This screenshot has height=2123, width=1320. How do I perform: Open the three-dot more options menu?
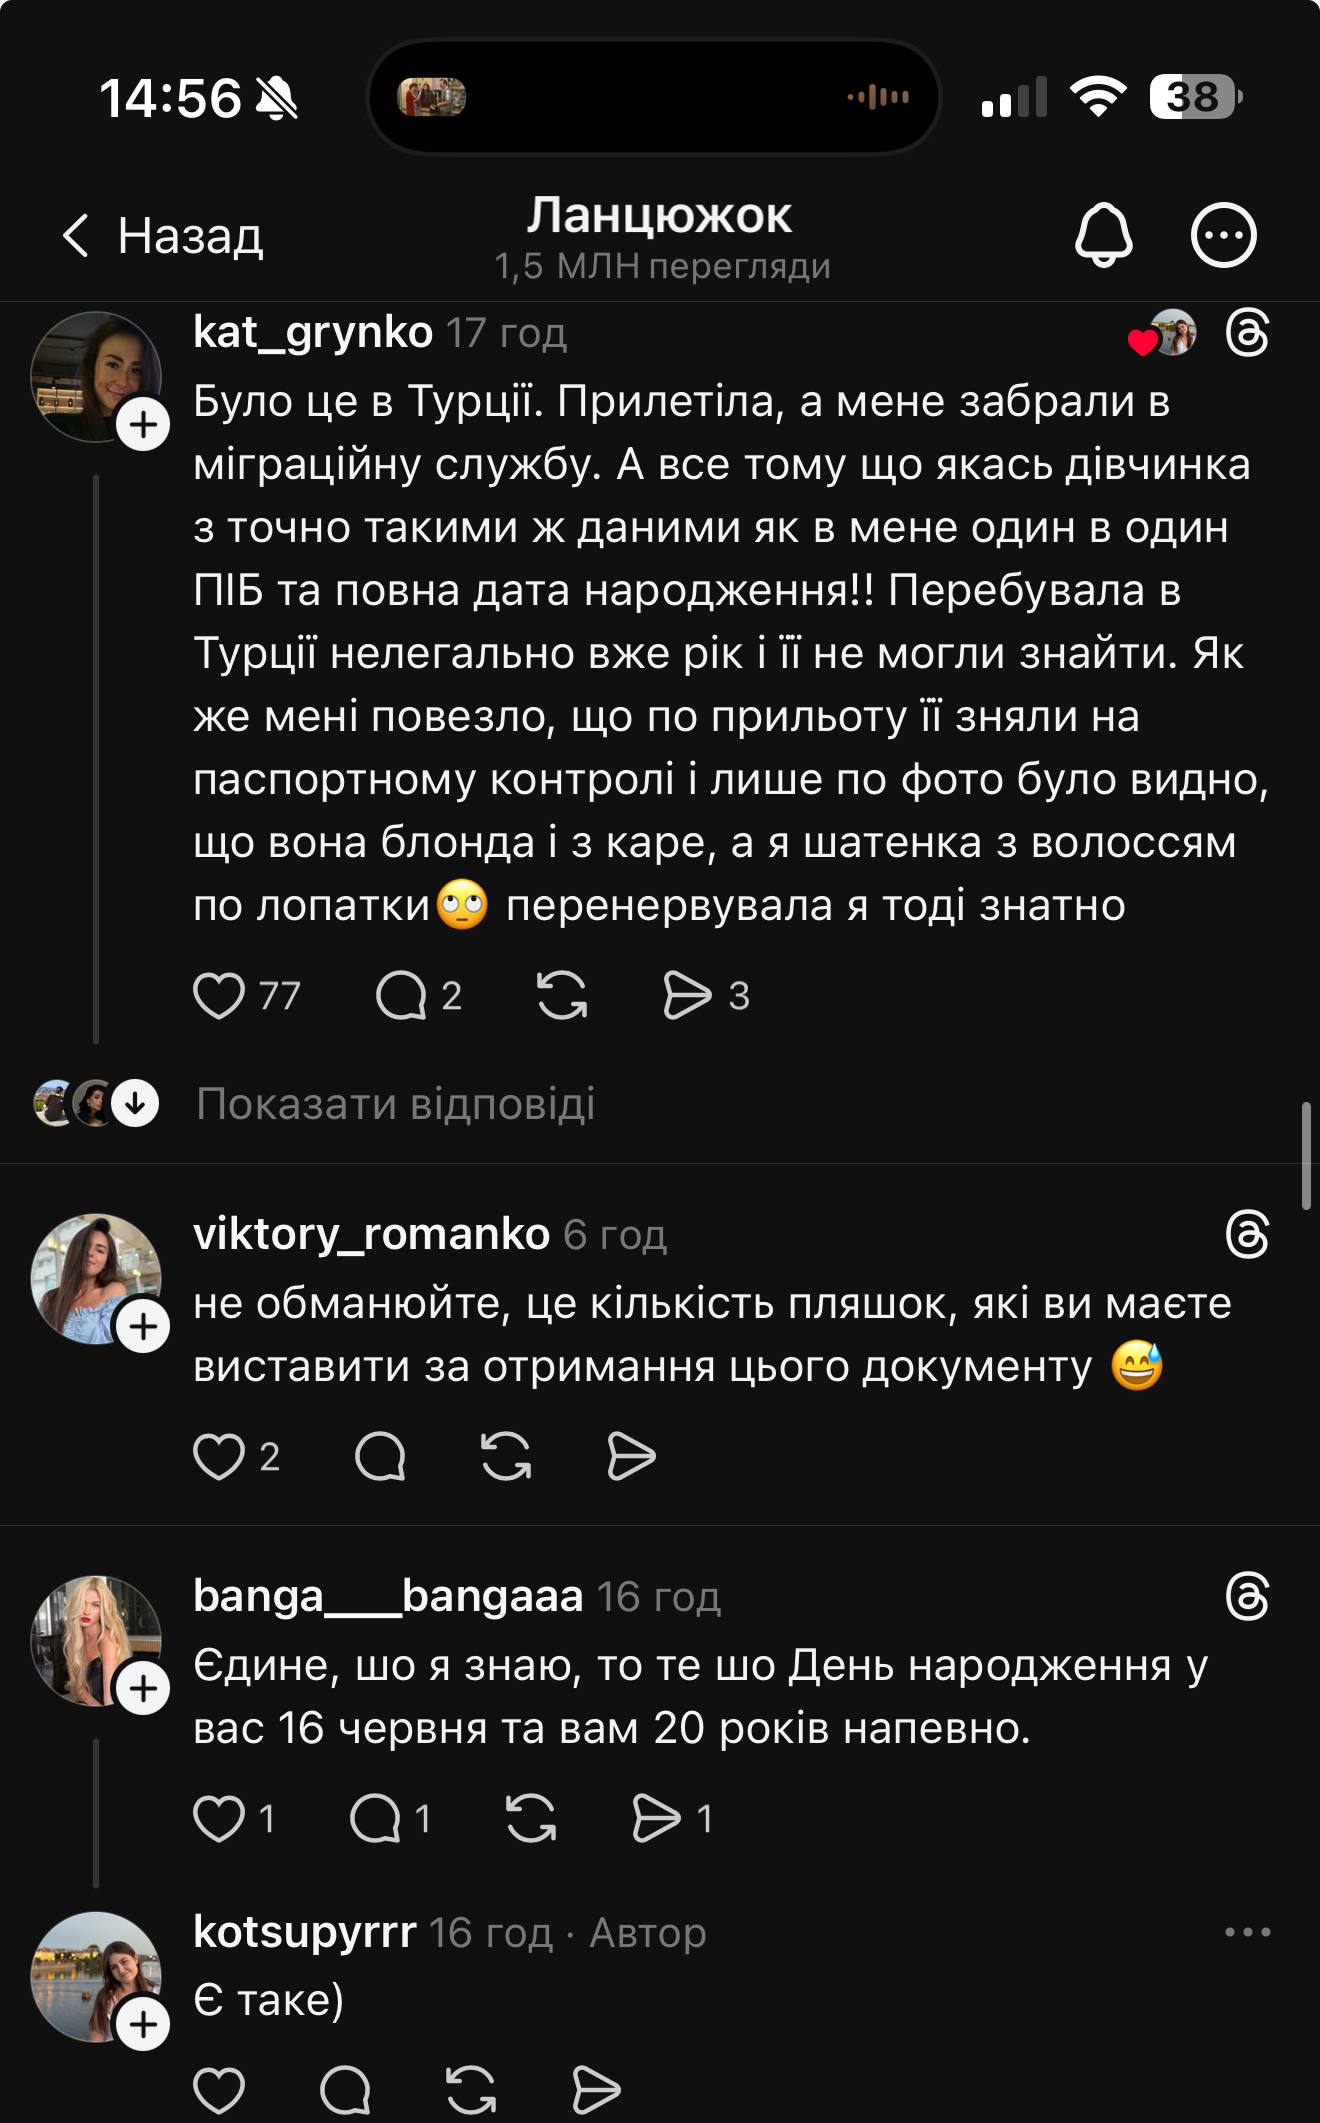(x=1223, y=236)
